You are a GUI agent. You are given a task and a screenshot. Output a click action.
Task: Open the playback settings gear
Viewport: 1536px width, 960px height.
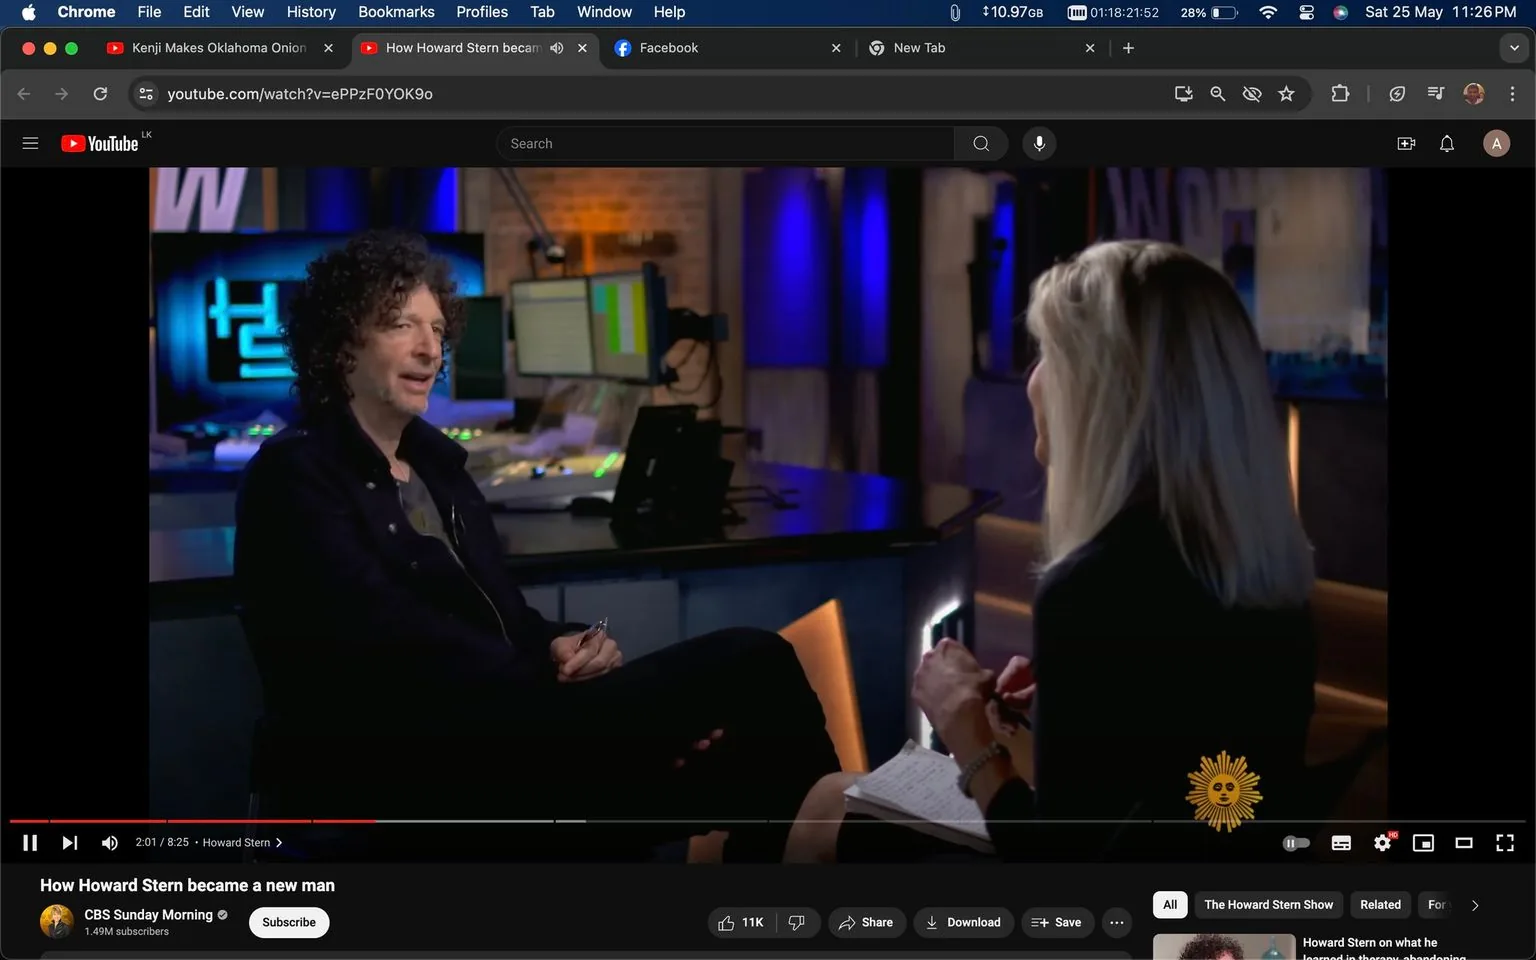point(1382,842)
